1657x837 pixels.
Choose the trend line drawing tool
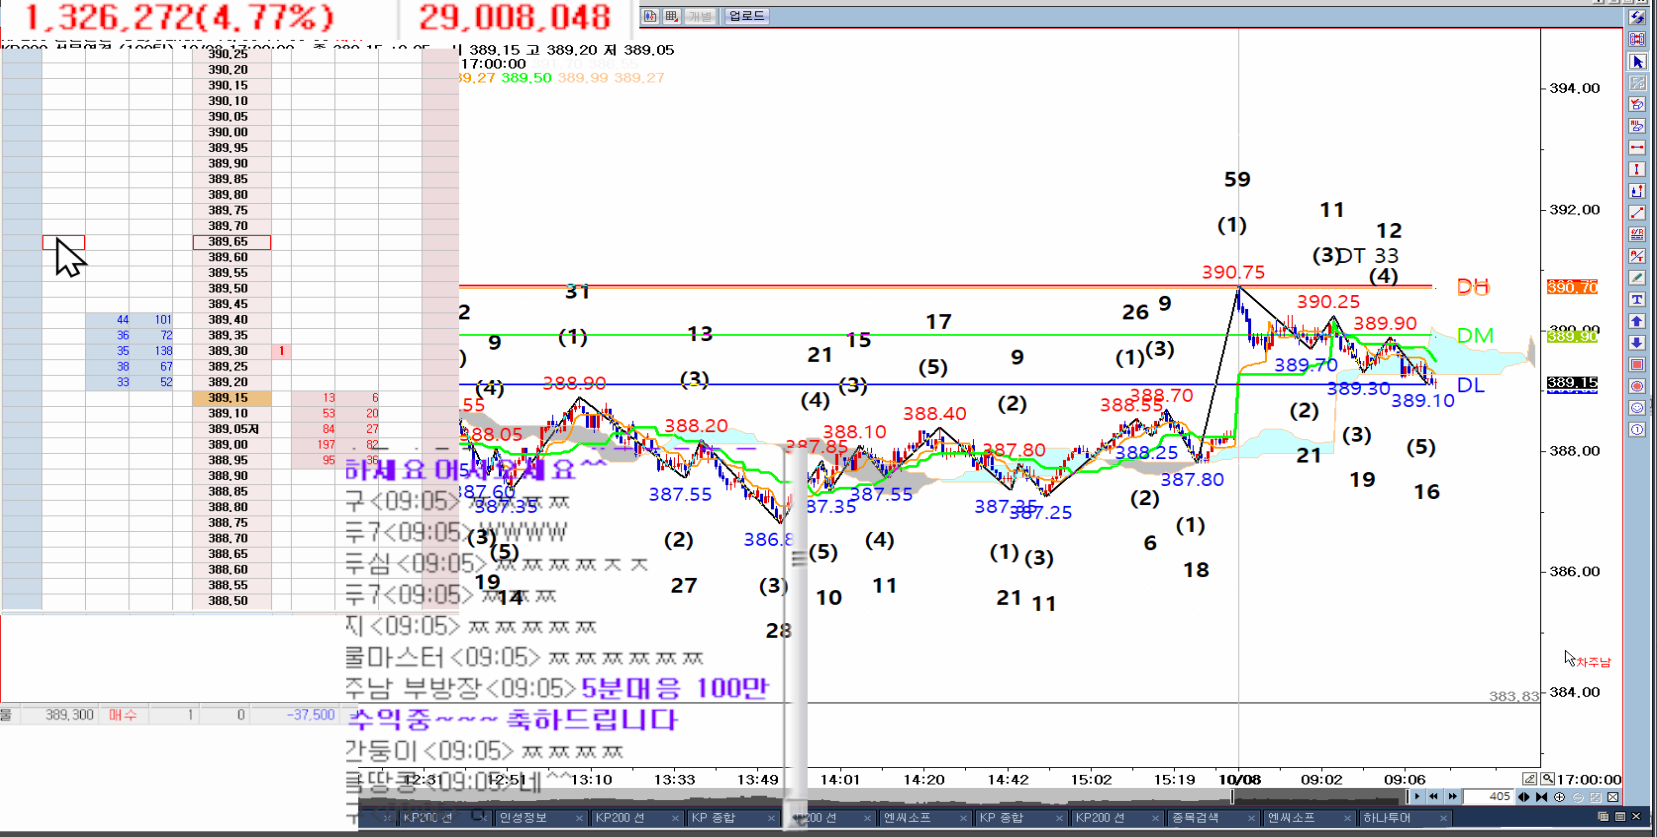tap(1637, 212)
